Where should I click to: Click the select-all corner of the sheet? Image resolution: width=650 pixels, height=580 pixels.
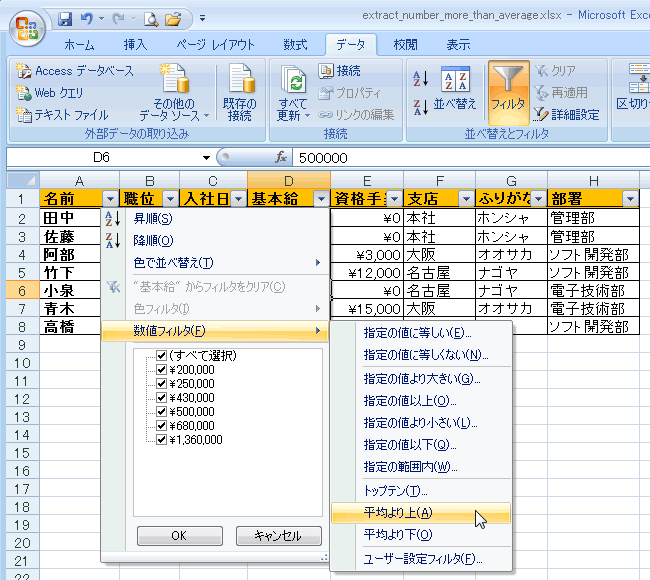pyautogui.click(x=23, y=181)
